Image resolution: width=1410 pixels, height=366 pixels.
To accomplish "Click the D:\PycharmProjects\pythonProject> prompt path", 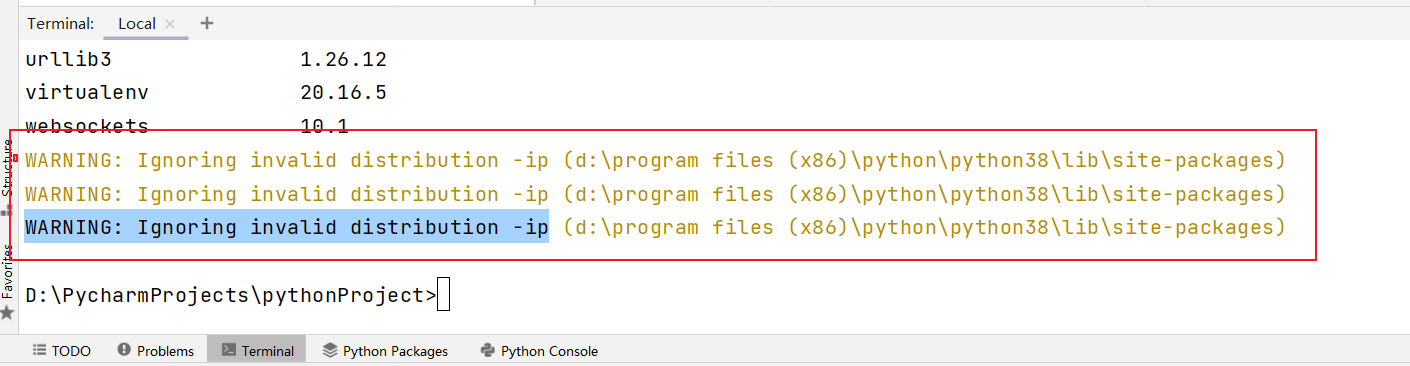I will 231,295.
